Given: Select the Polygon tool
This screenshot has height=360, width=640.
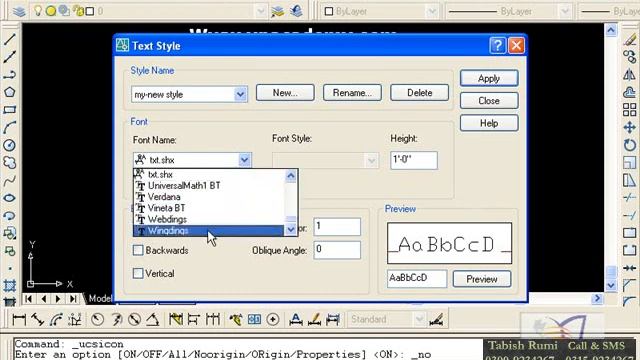Looking at the screenshot, I should click(x=9, y=92).
